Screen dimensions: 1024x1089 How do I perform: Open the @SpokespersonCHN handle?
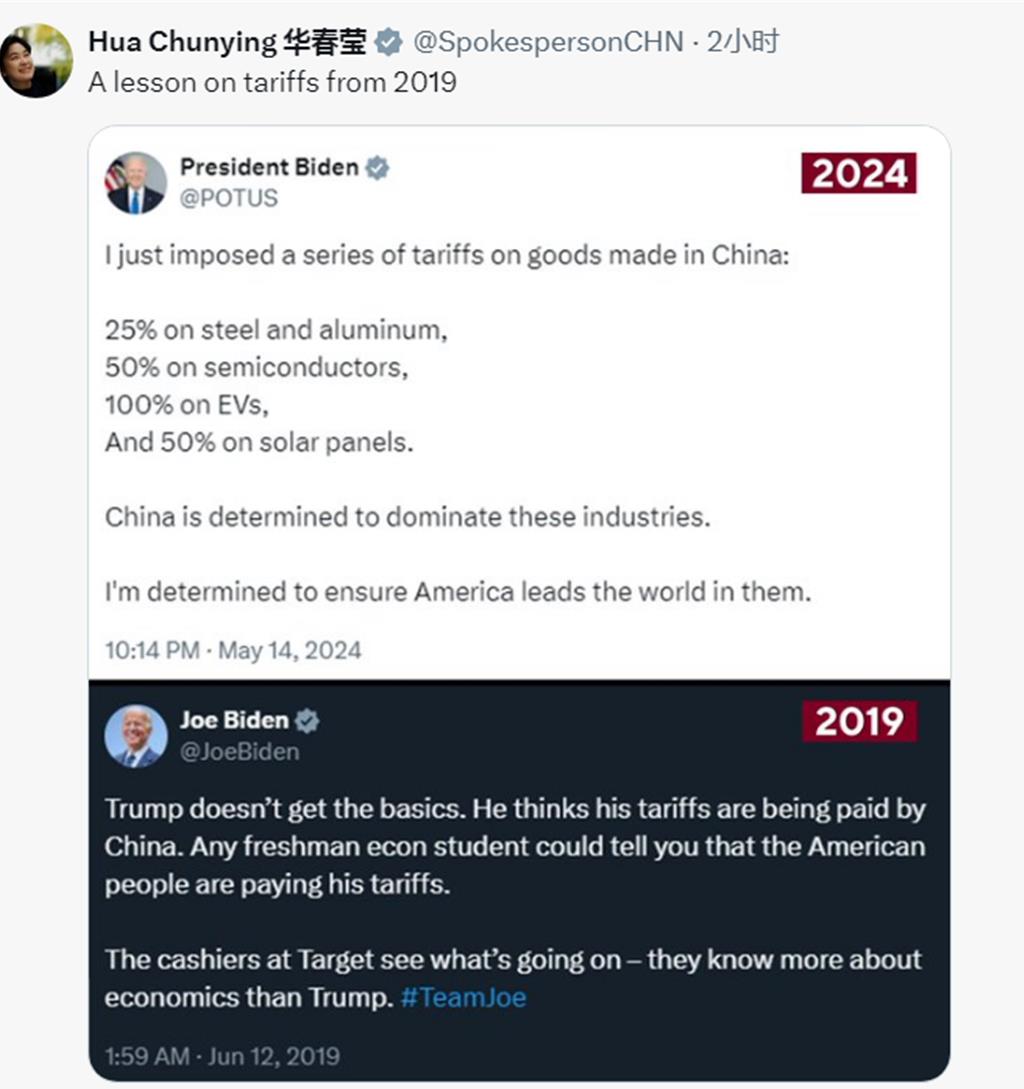[548, 42]
